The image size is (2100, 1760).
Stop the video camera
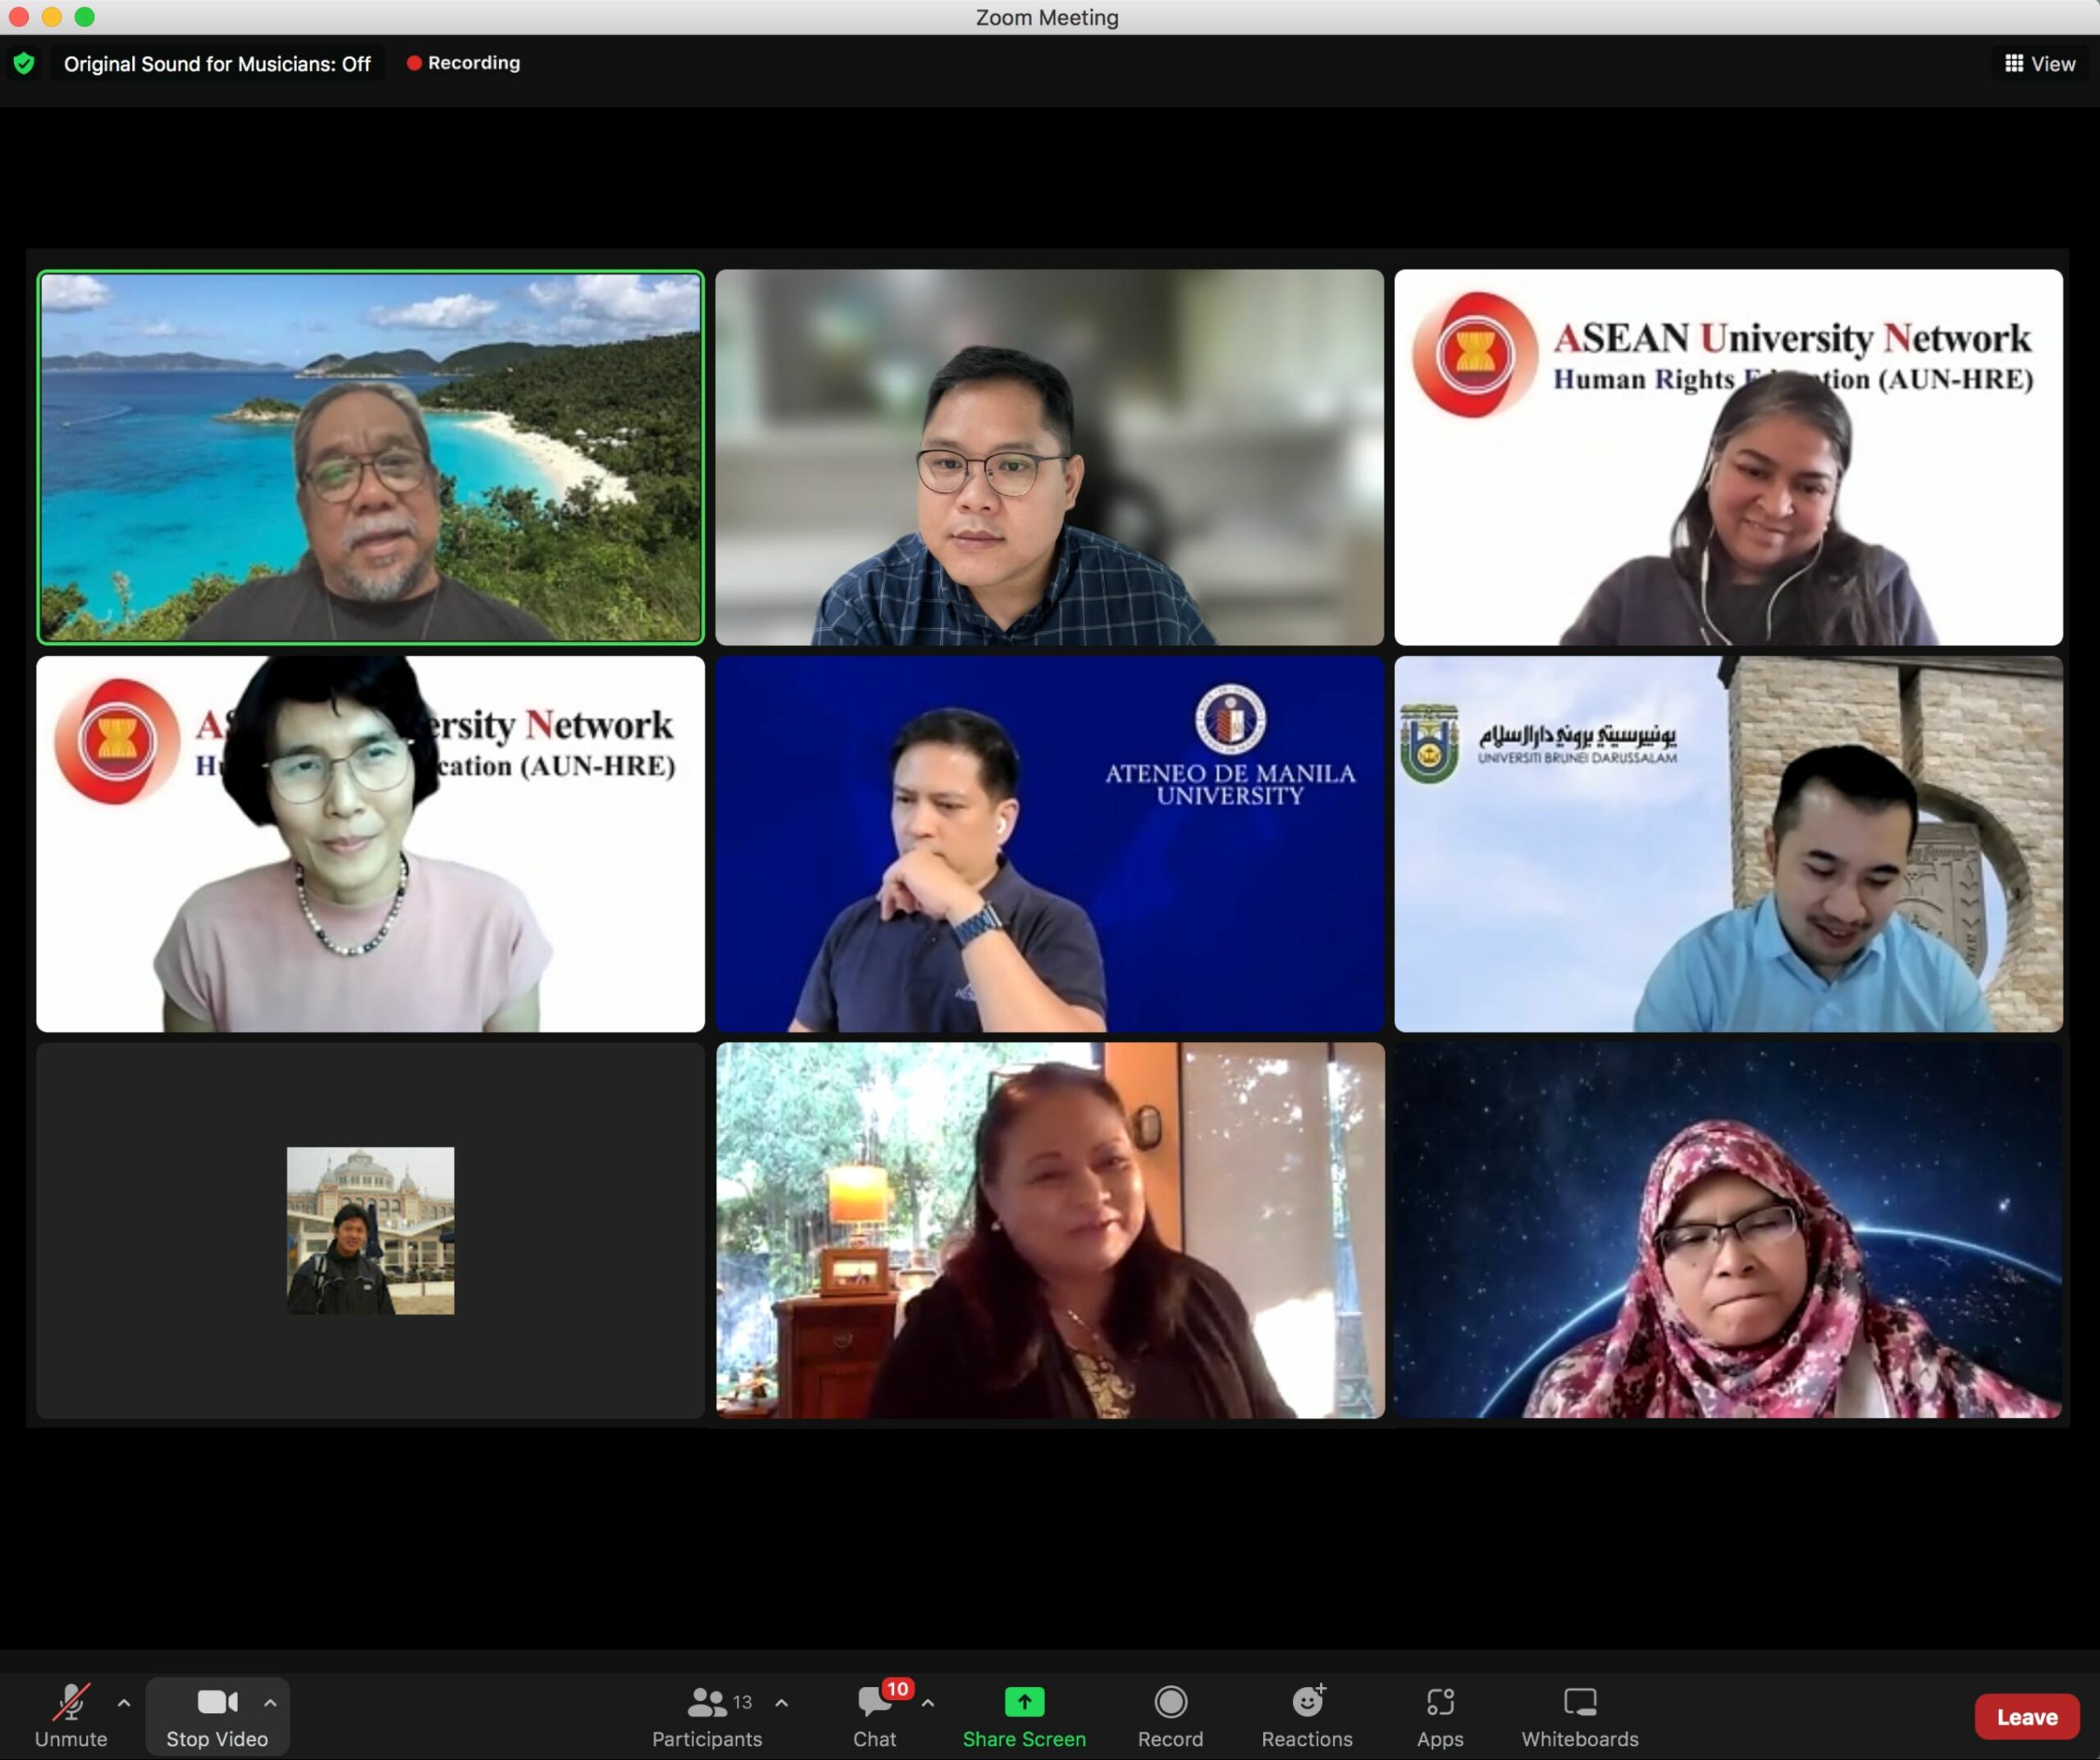[x=216, y=1716]
